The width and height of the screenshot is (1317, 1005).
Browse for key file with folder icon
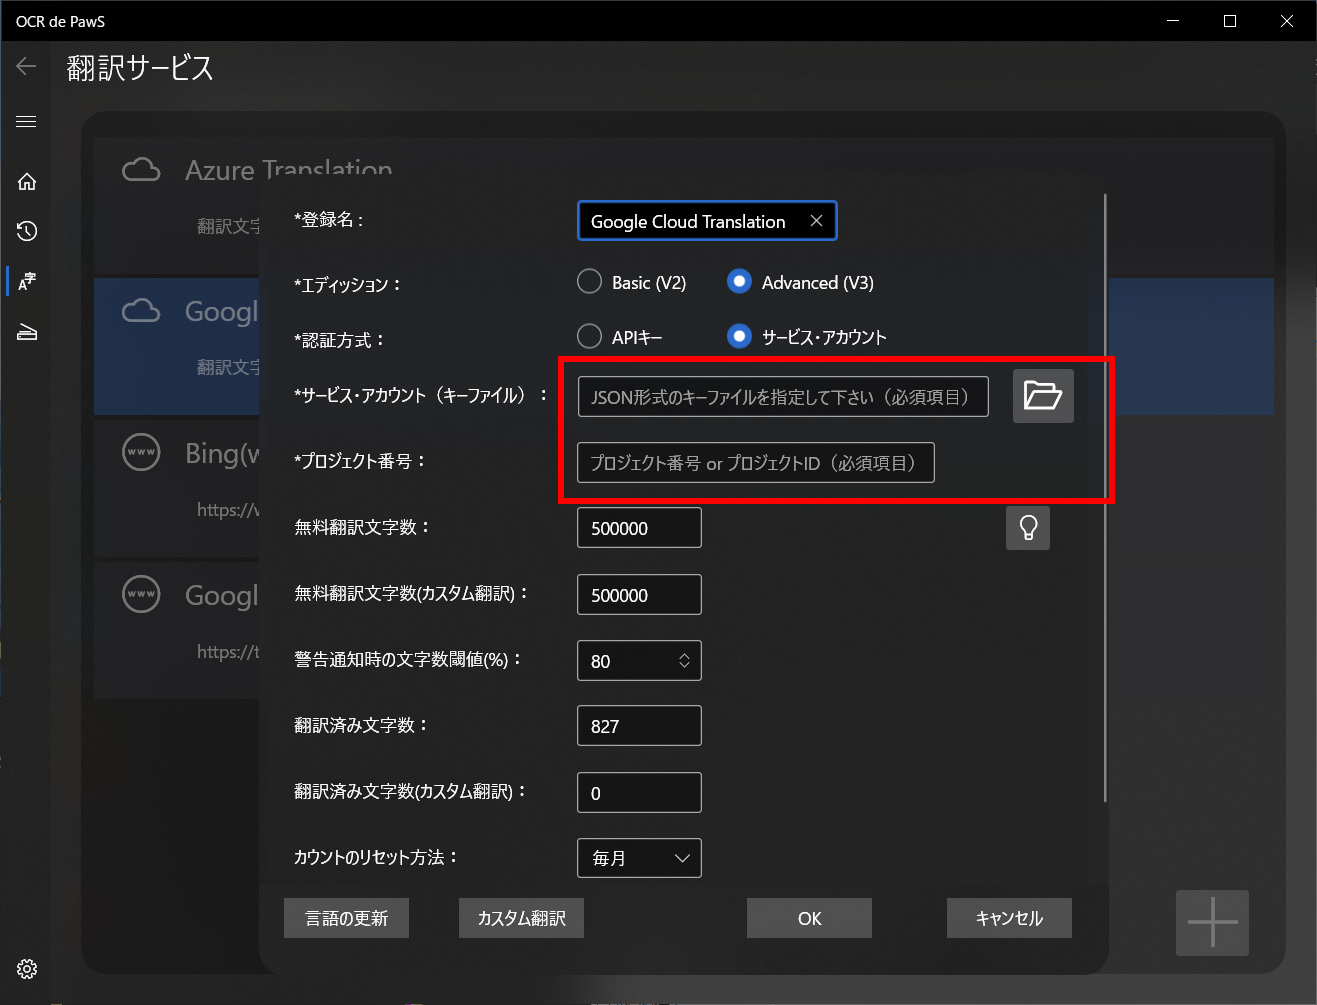point(1042,396)
